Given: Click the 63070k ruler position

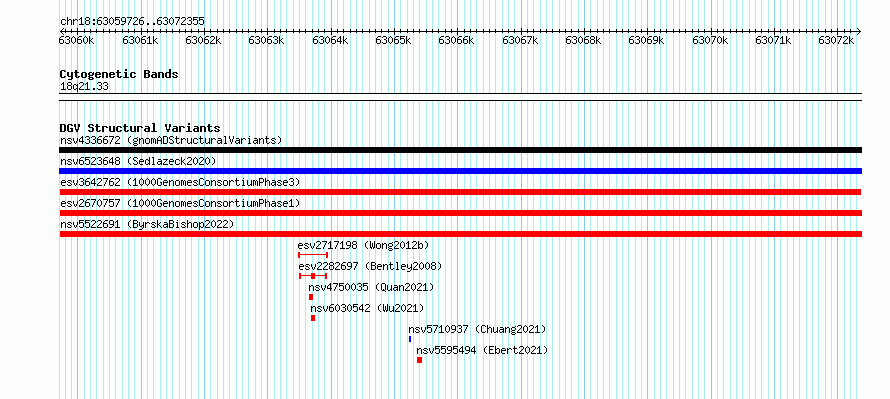Looking at the screenshot, I should coord(710,40).
